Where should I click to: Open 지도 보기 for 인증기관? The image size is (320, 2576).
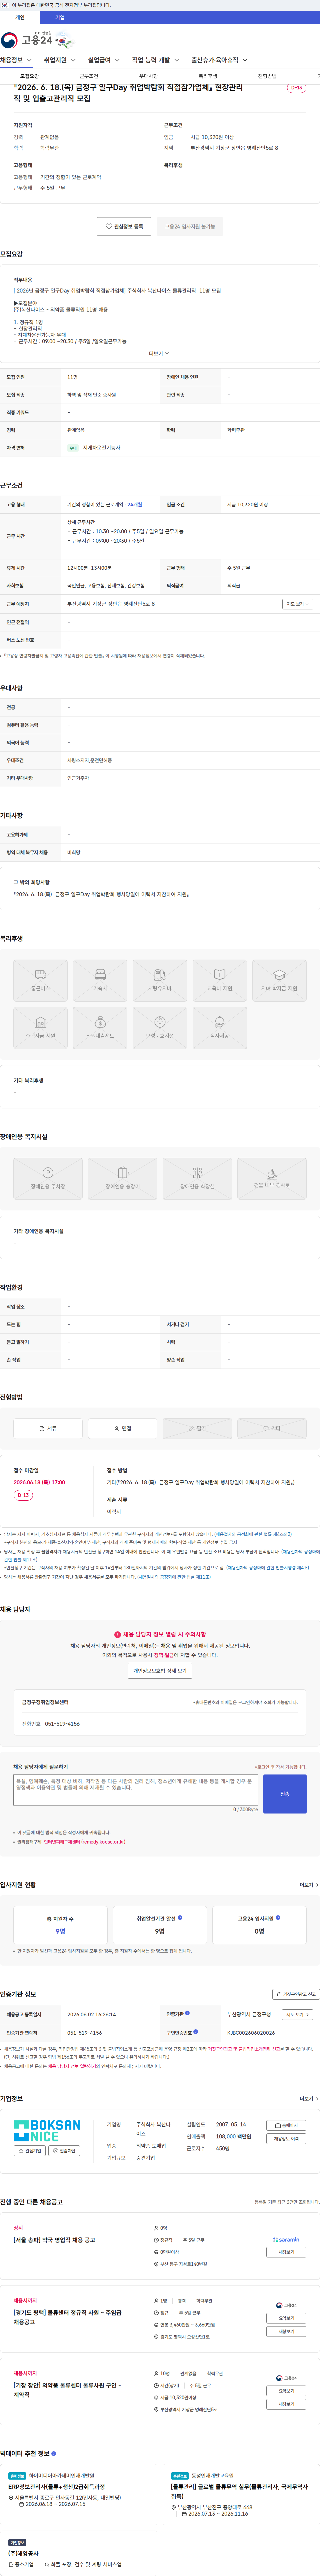(x=297, y=2015)
